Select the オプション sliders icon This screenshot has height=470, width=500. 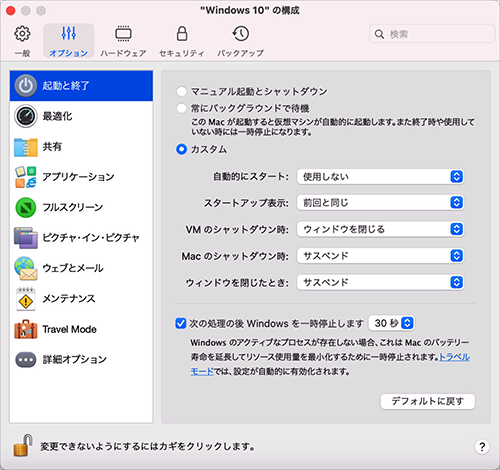point(69,33)
